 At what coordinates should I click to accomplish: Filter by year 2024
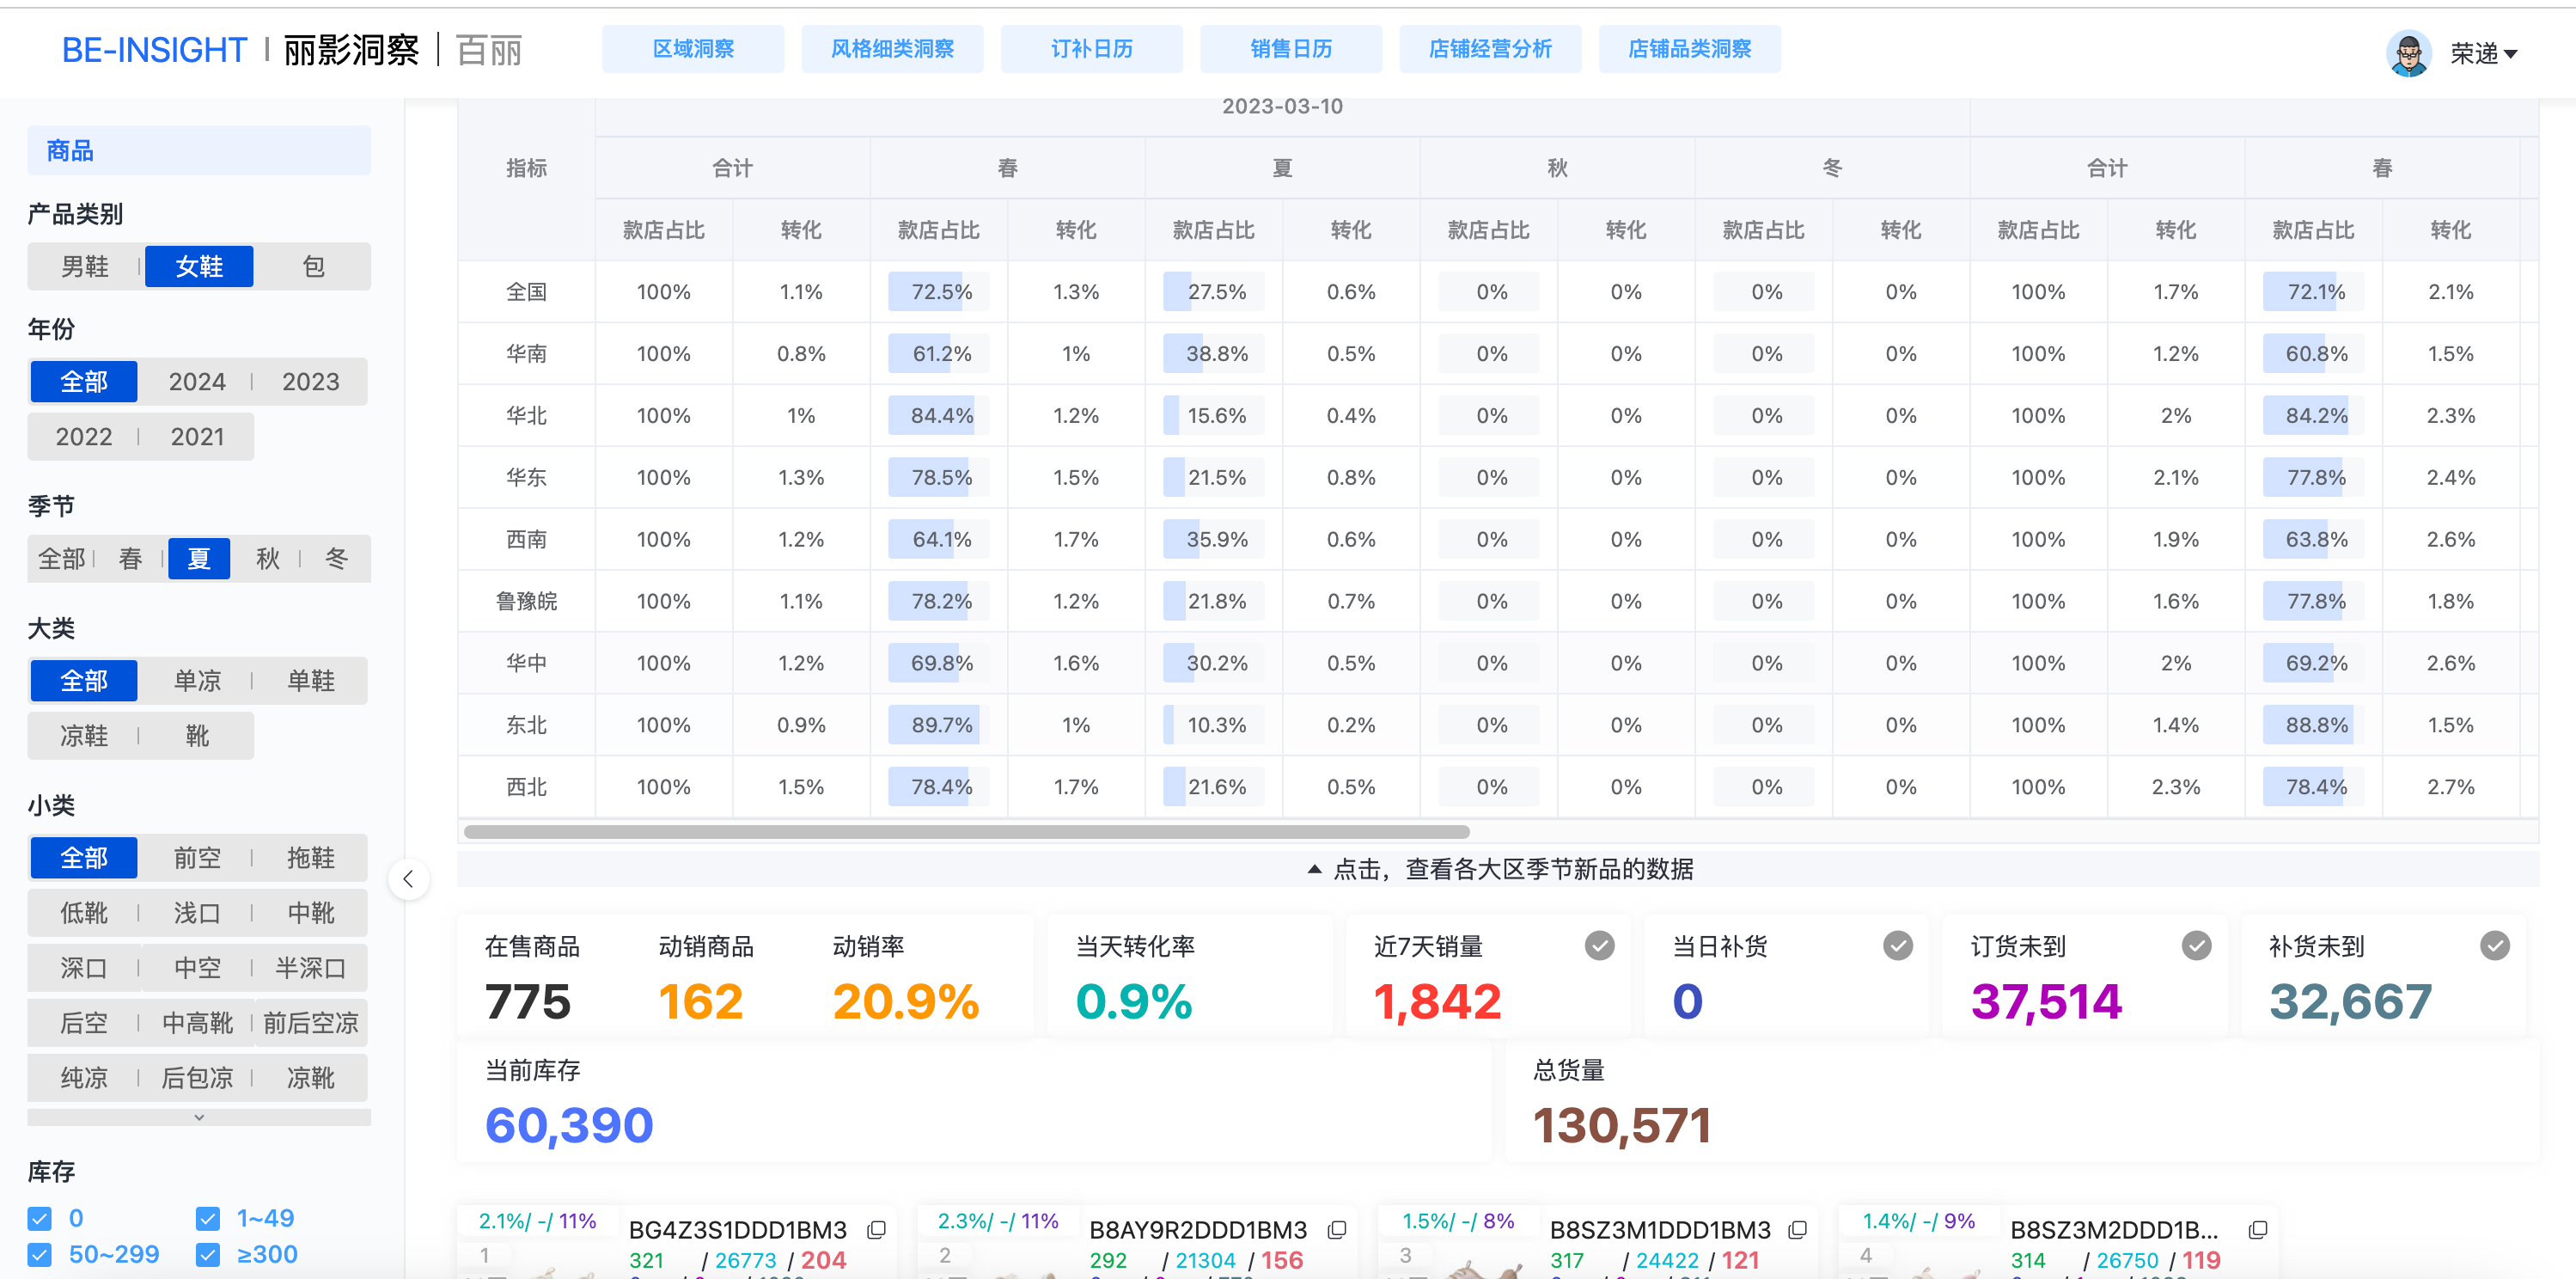point(197,381)
